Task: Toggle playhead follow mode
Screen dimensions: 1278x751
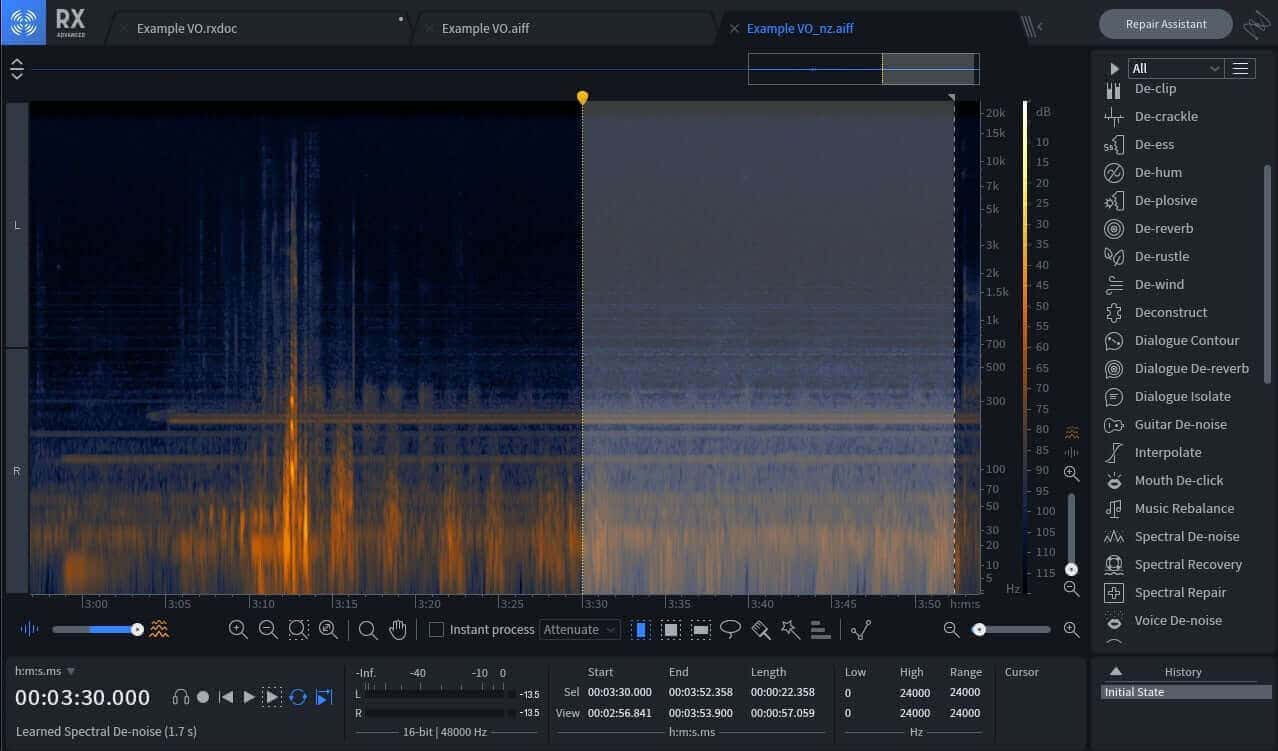Action: (324, 697)
